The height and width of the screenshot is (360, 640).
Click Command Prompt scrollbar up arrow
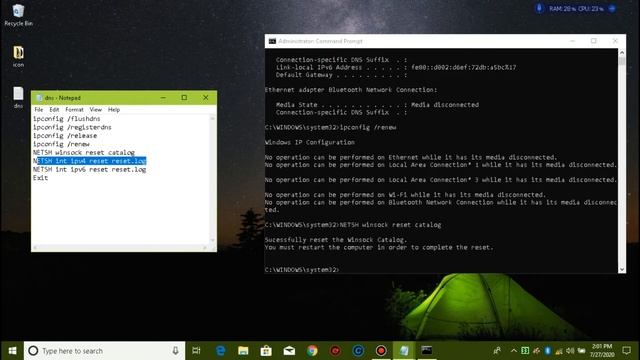point(622,53)
